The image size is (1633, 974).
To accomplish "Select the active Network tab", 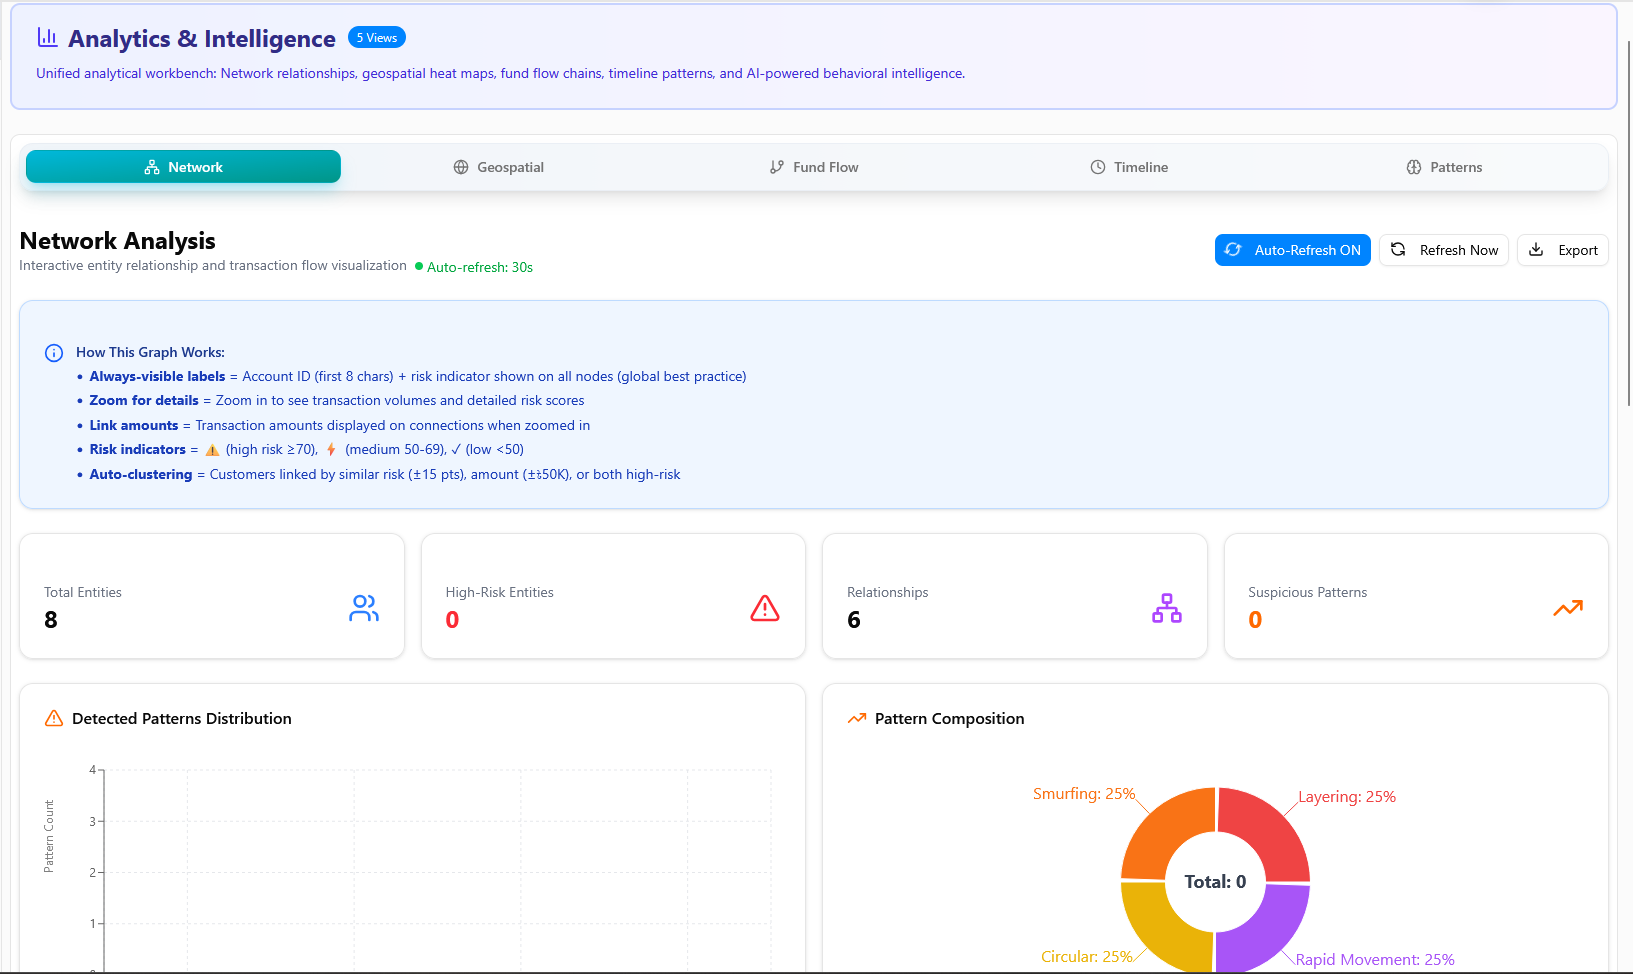I will (x=183, y=167).
